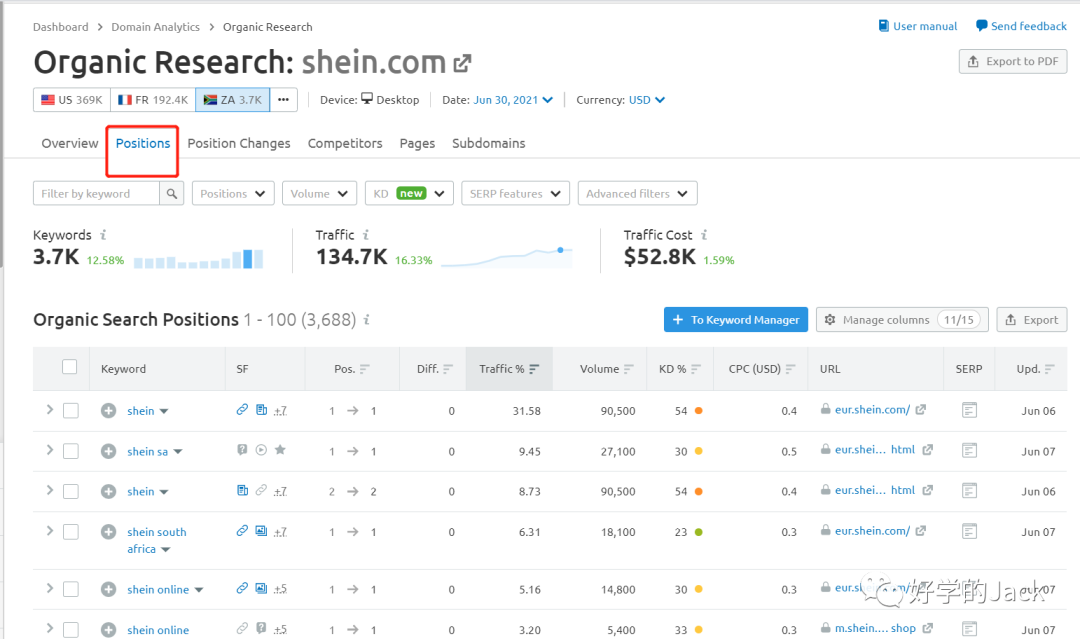Select the FR 192.4K database button
Viewport: 1080px width, 639px height.
[x=153, y=100]
